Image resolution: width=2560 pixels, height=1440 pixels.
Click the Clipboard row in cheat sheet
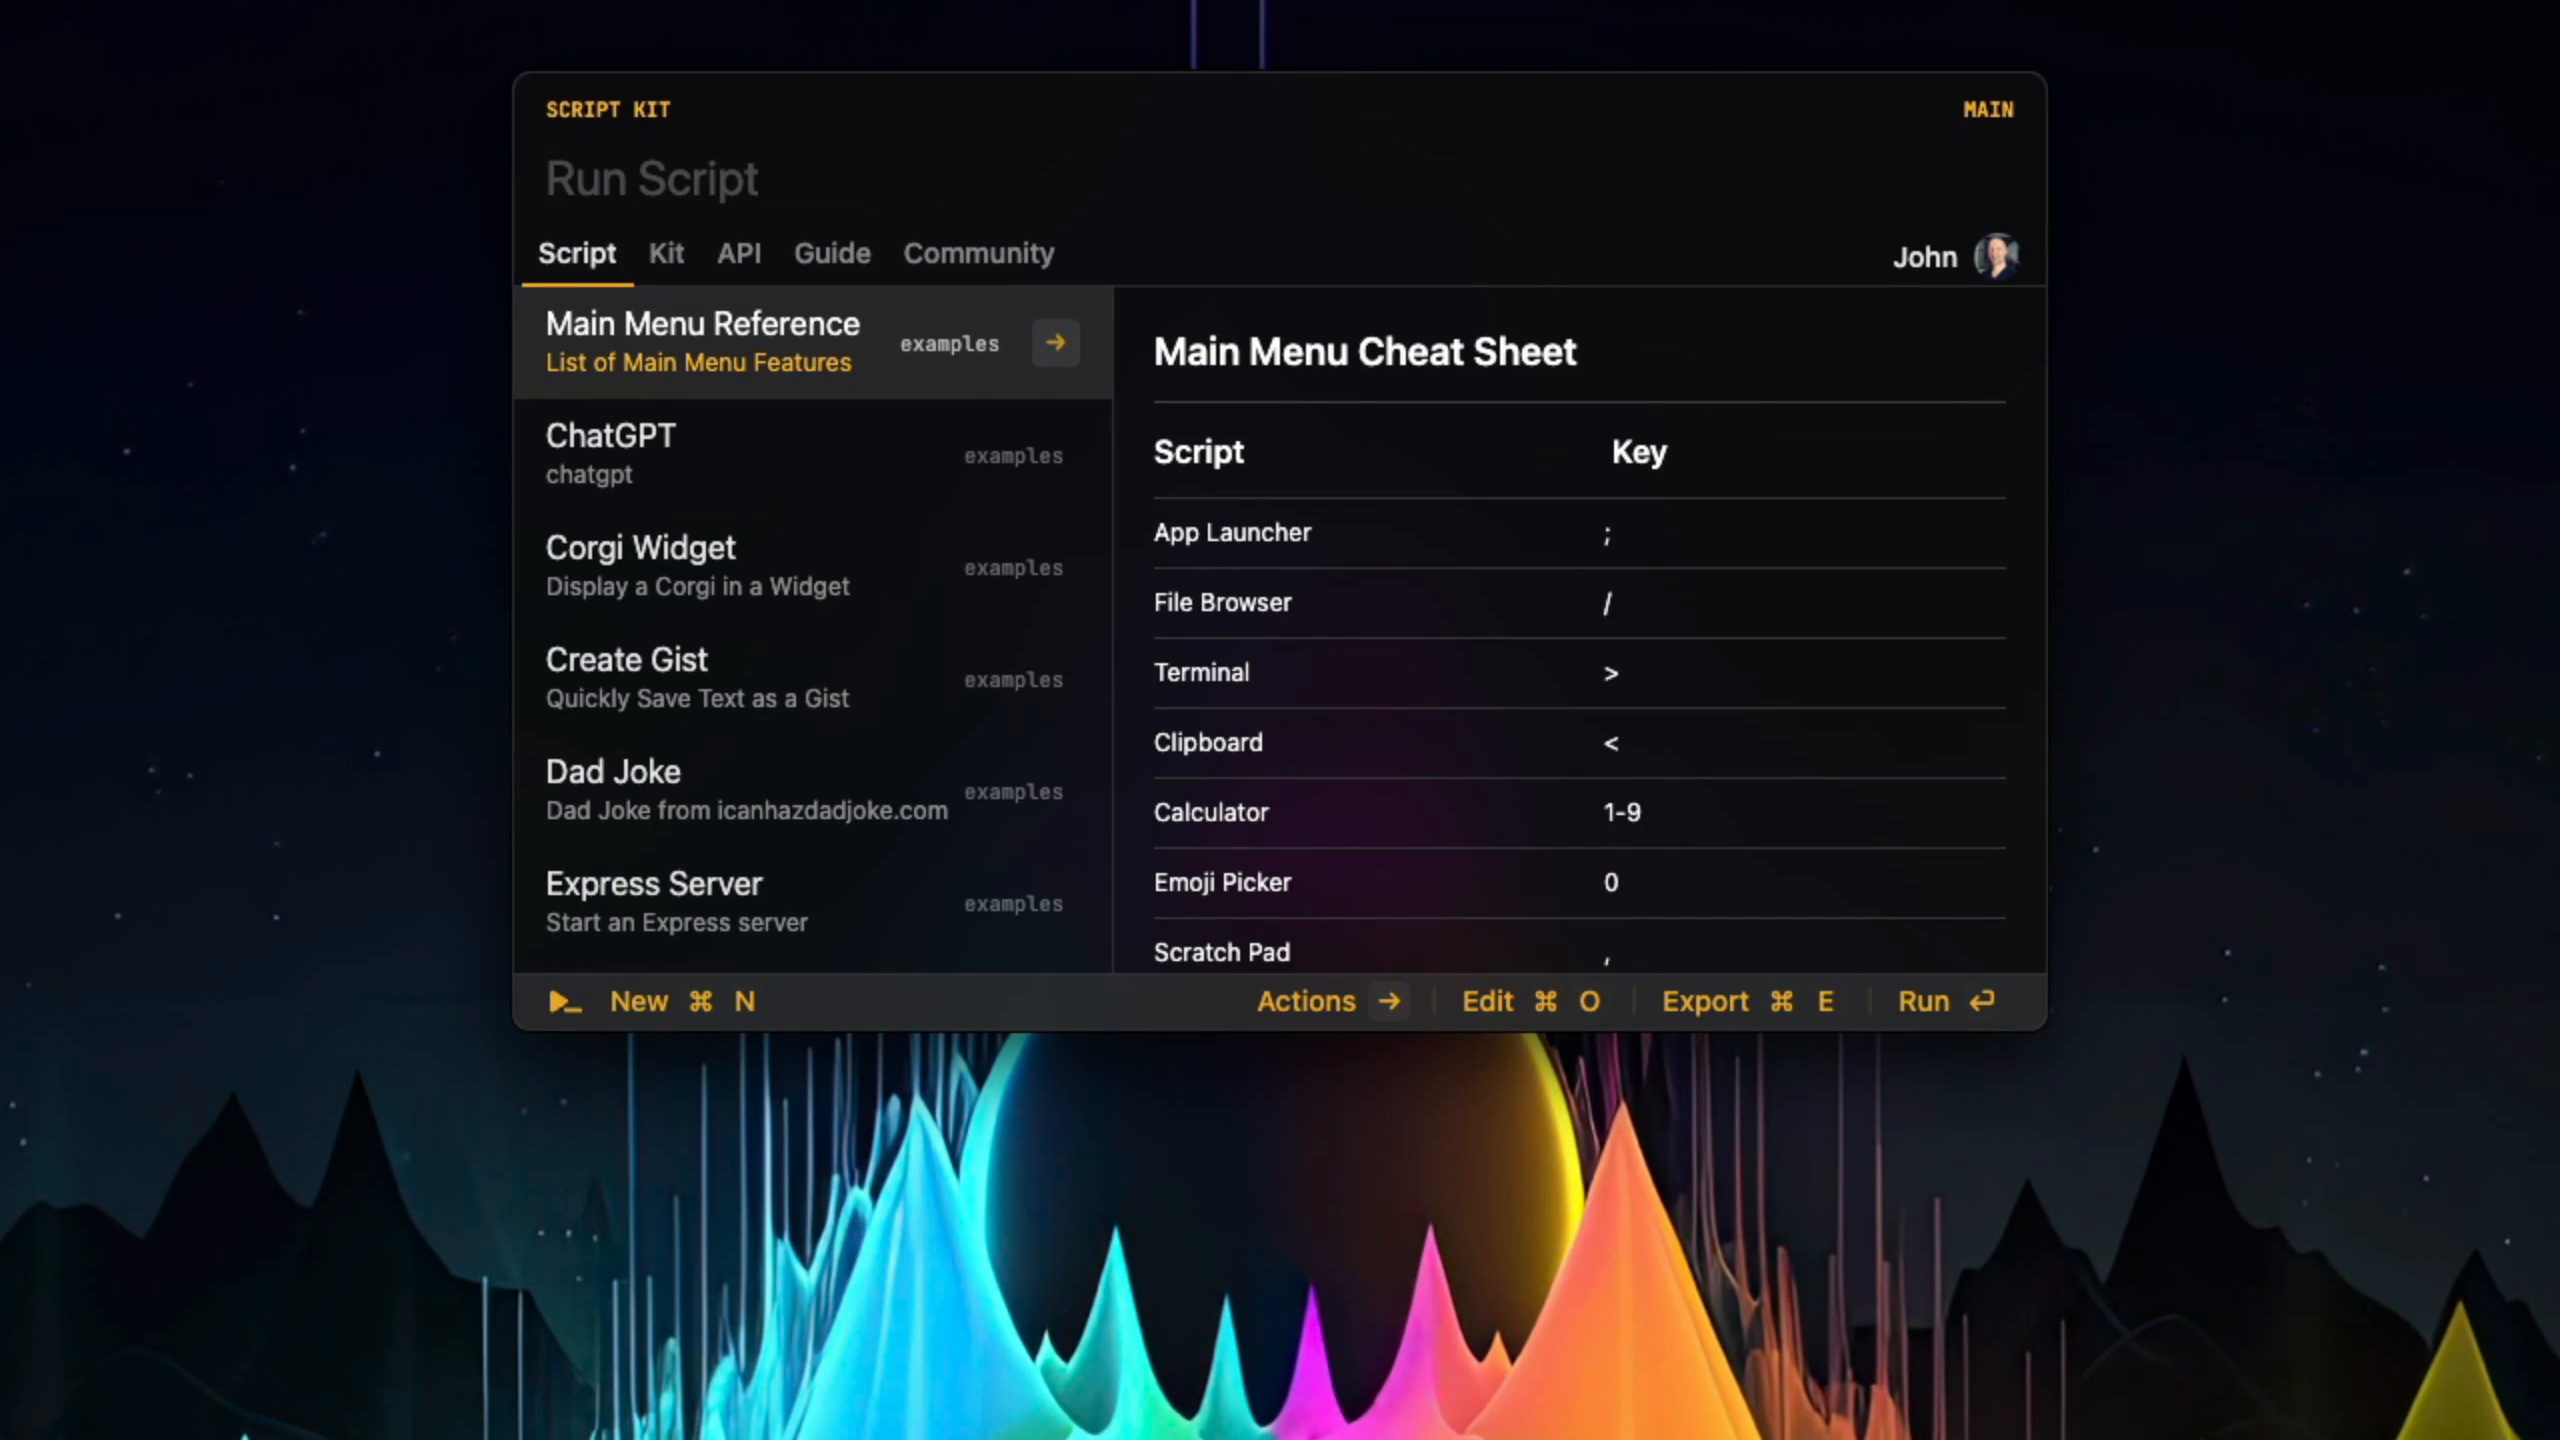point(1580,743)
